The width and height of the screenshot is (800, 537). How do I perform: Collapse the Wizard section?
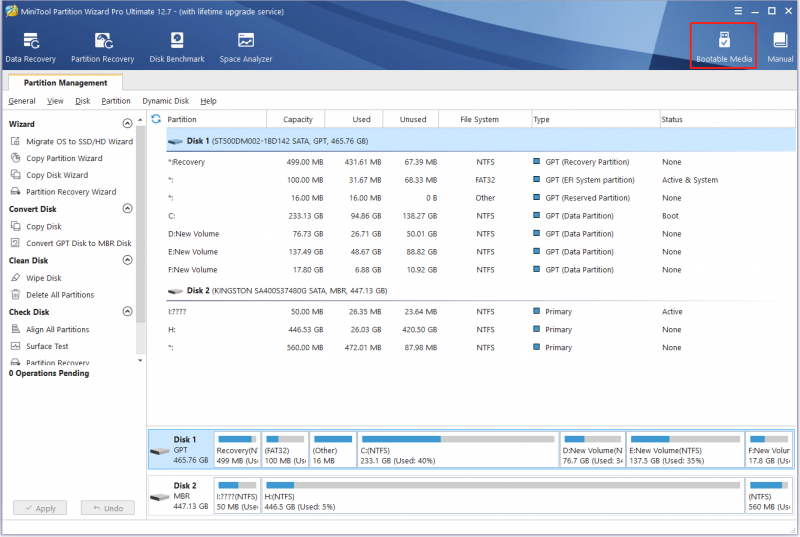point(128,123)
